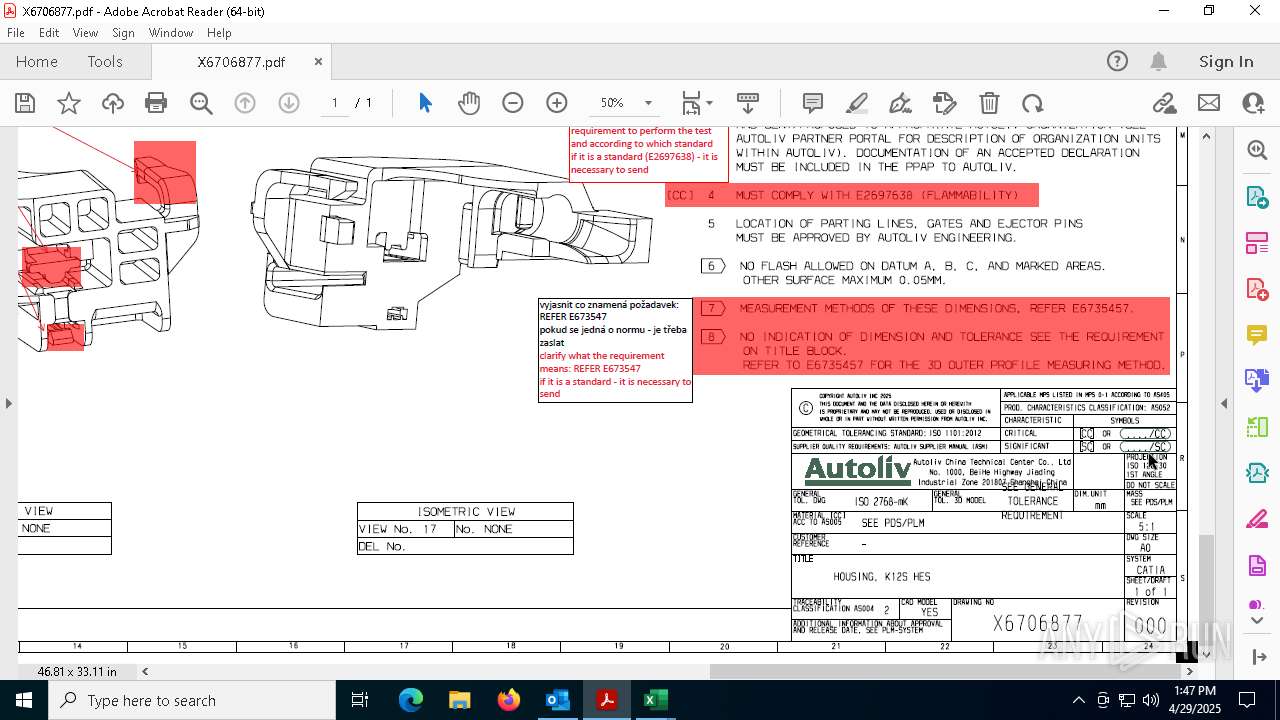The width and height of the screenshot is (1280, 720).
Task: Open Outlook from the taskbar
Action: pyautogui.click(x=558, y=700)
